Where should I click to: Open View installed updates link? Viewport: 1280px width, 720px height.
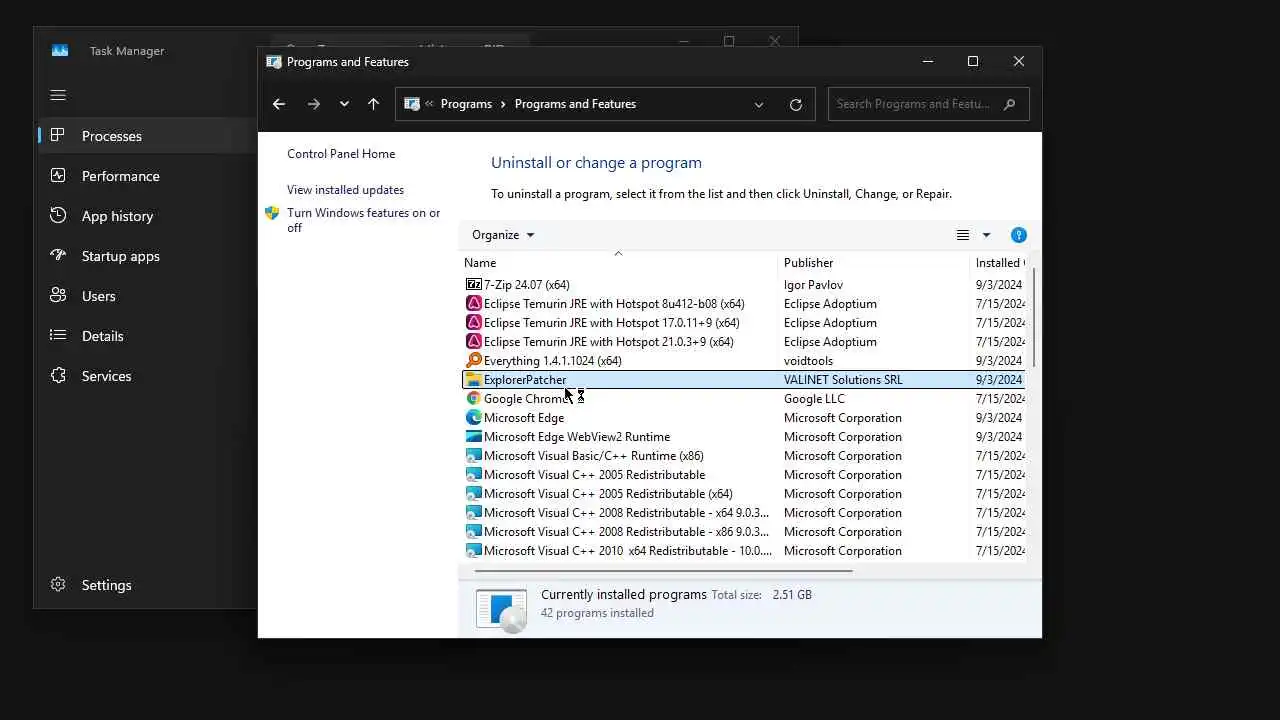[x=345, y=190]
